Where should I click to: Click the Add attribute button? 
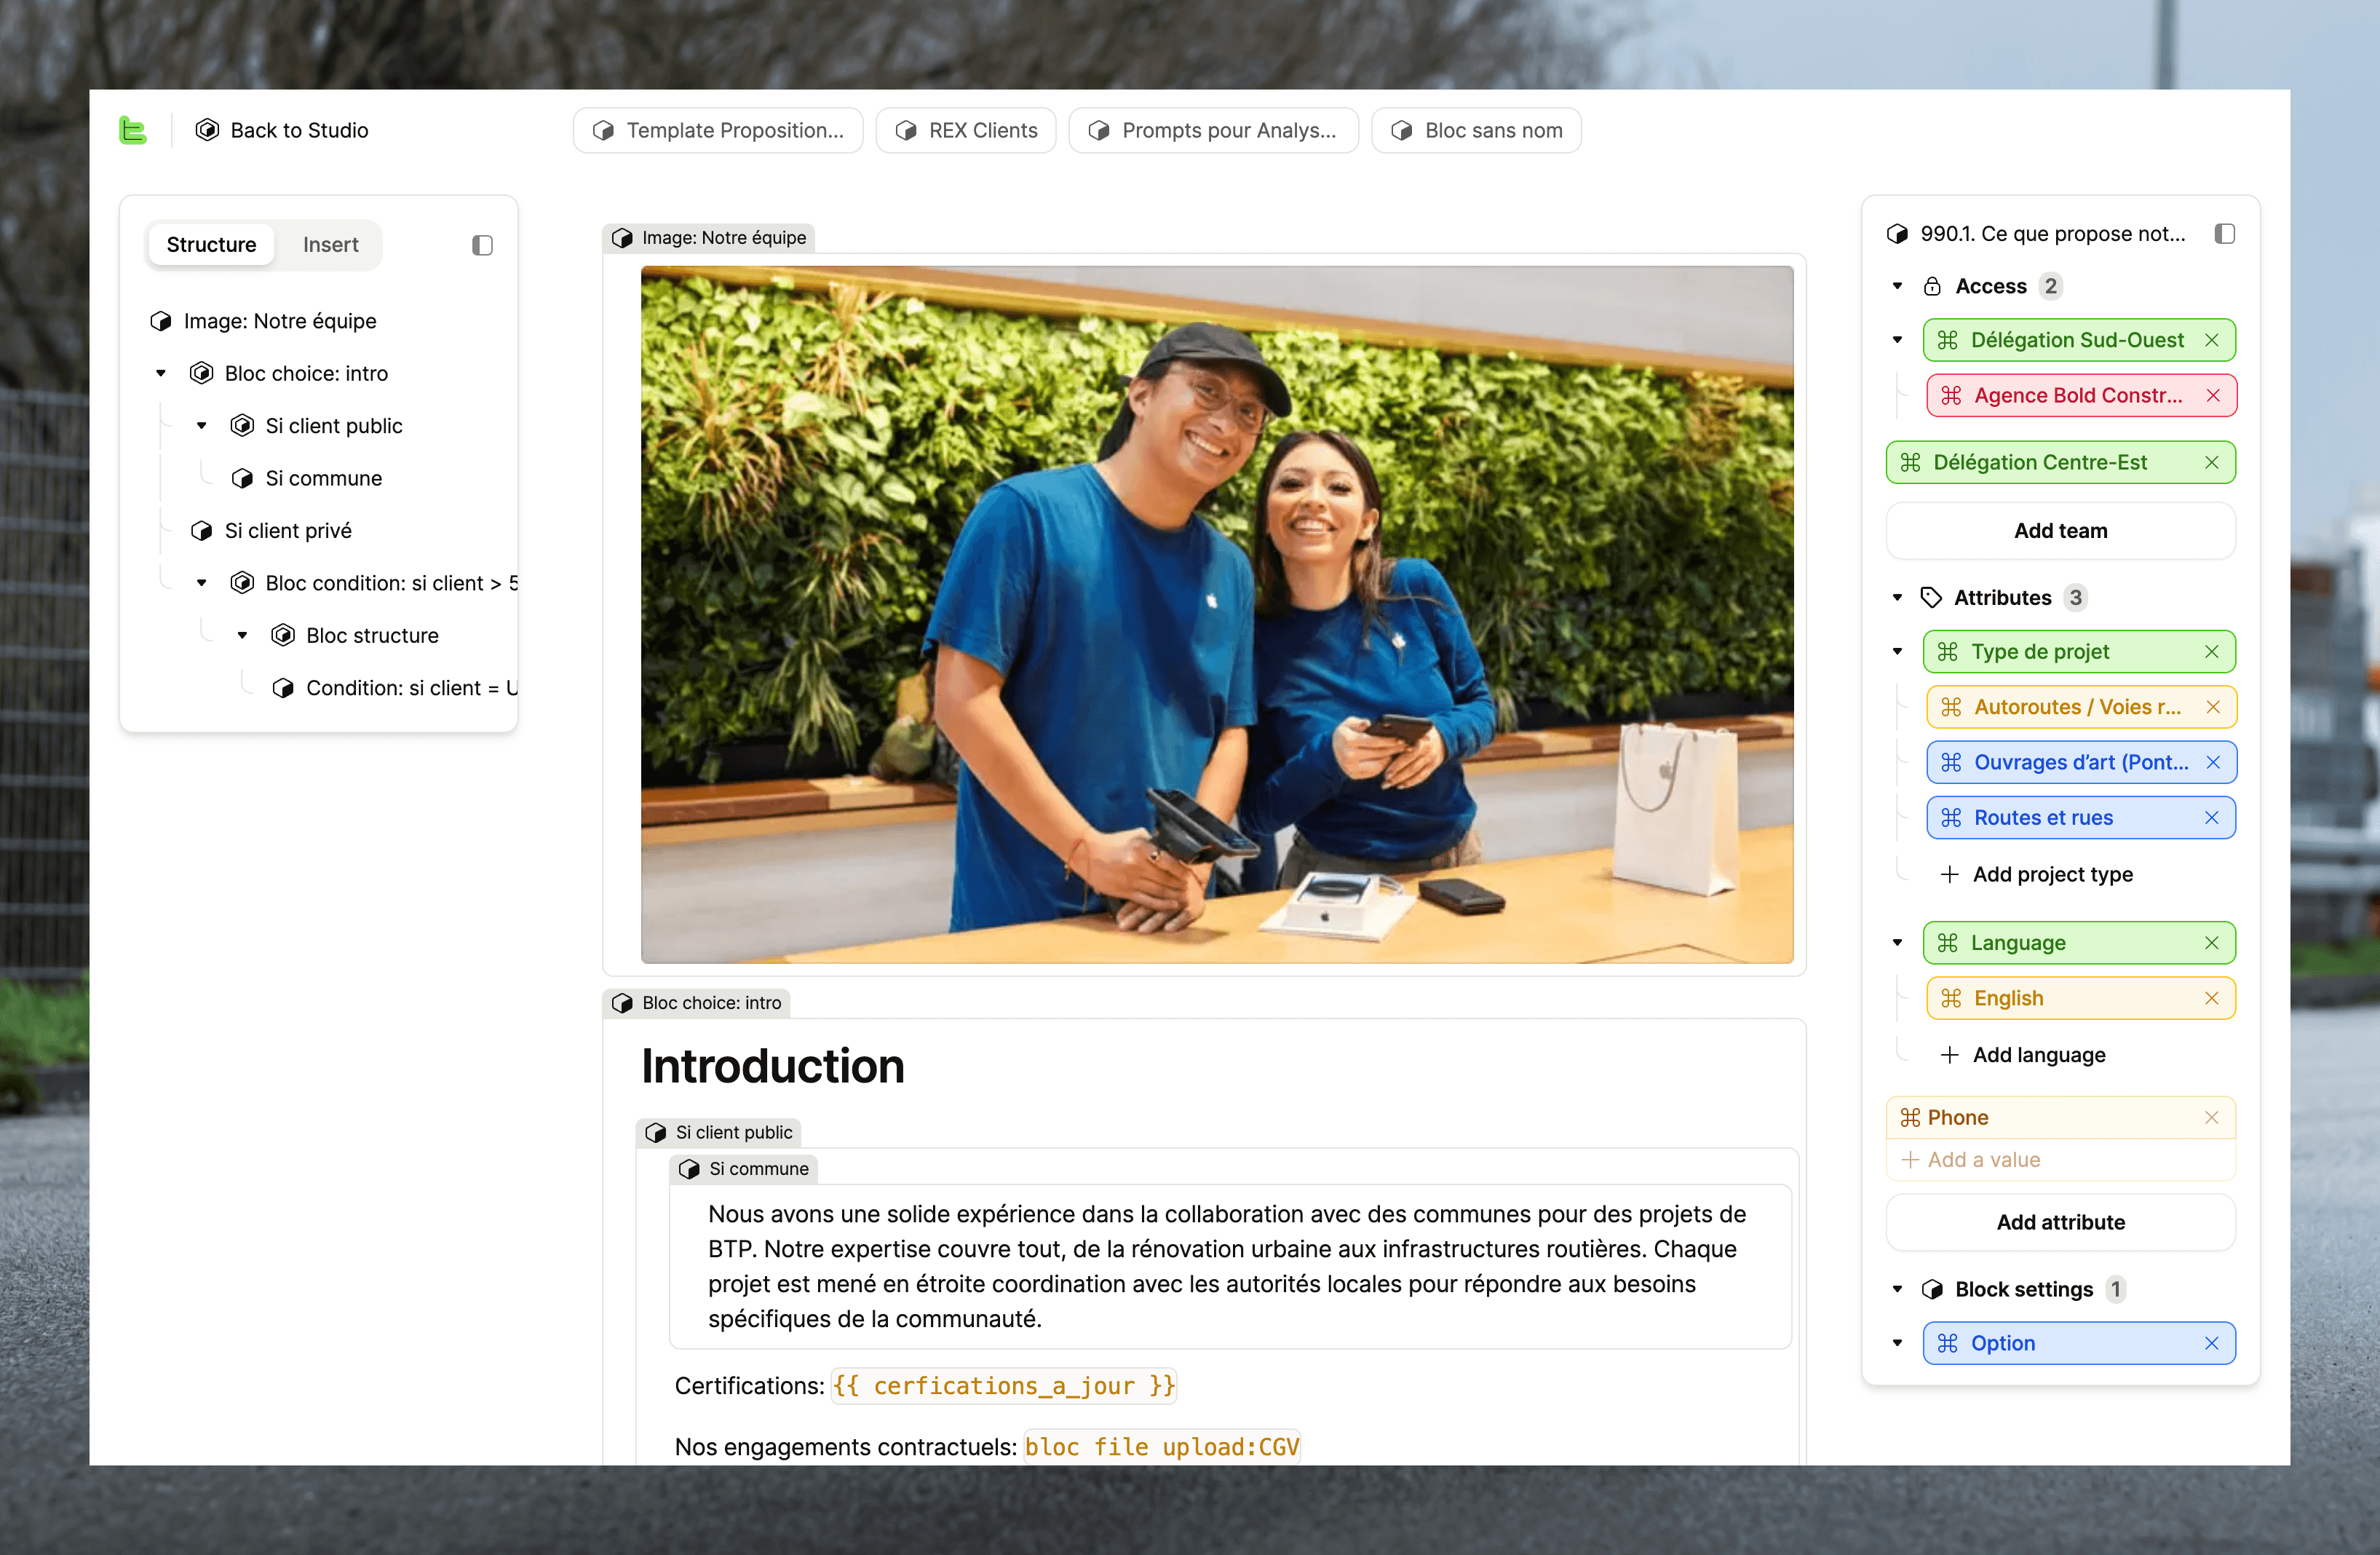(x=2060, y=1222)
